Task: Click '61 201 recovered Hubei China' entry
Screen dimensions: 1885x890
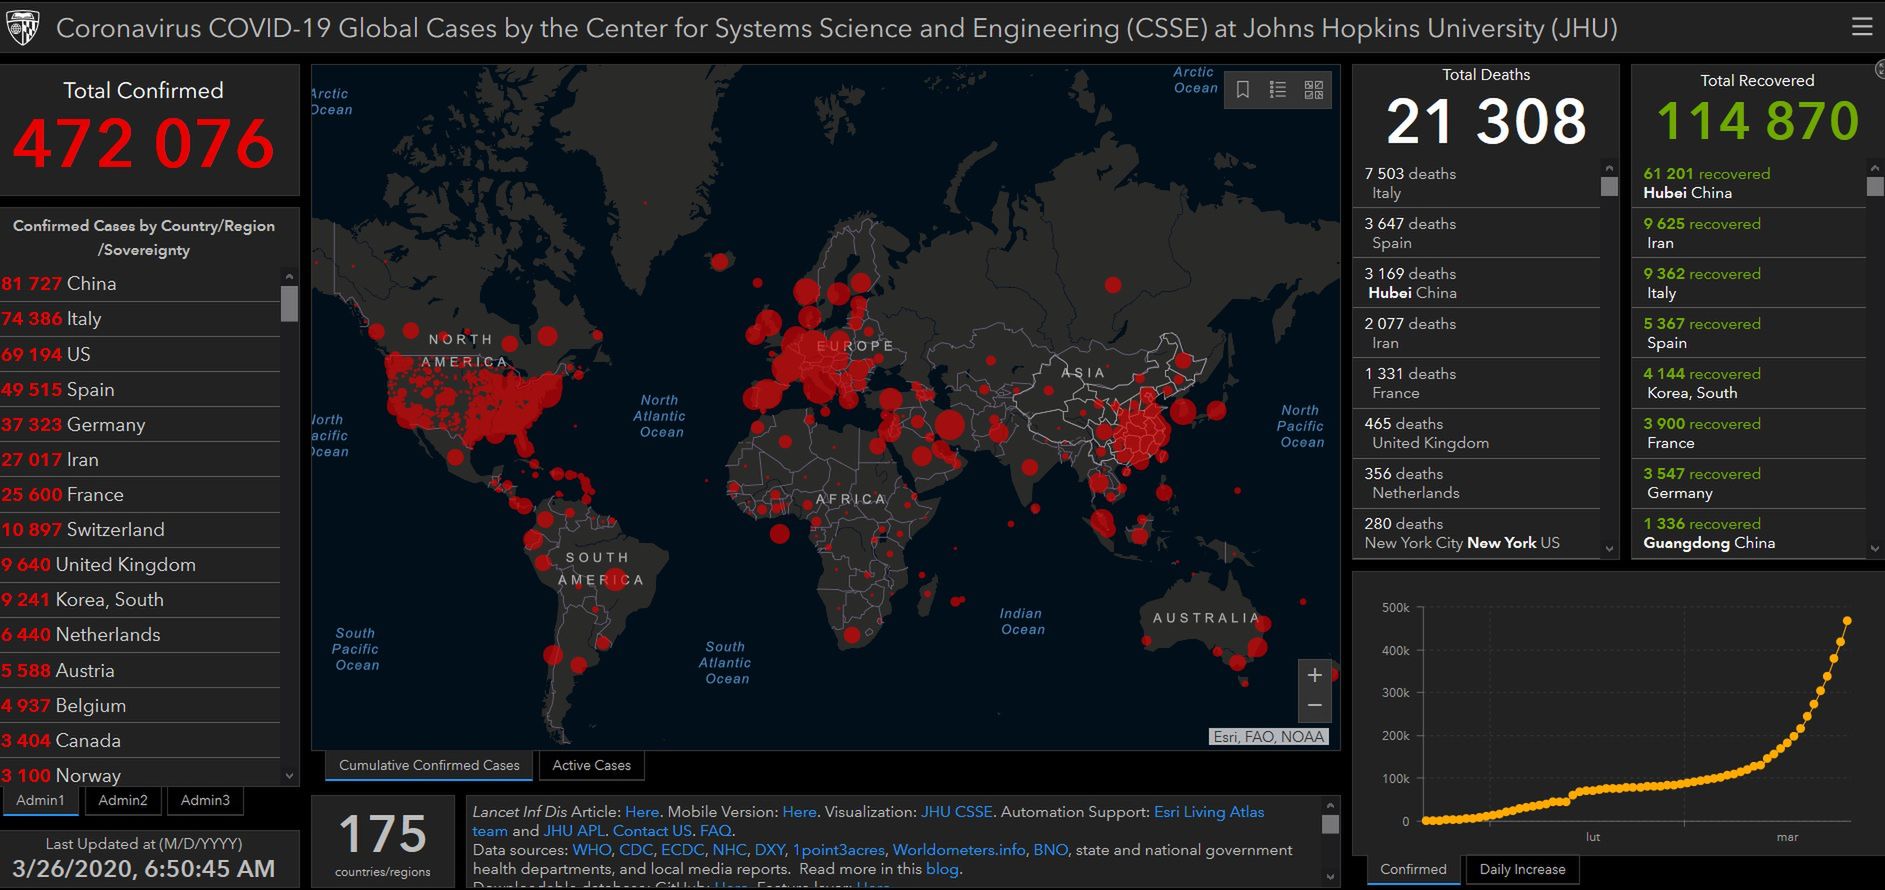Action: 1750,183
